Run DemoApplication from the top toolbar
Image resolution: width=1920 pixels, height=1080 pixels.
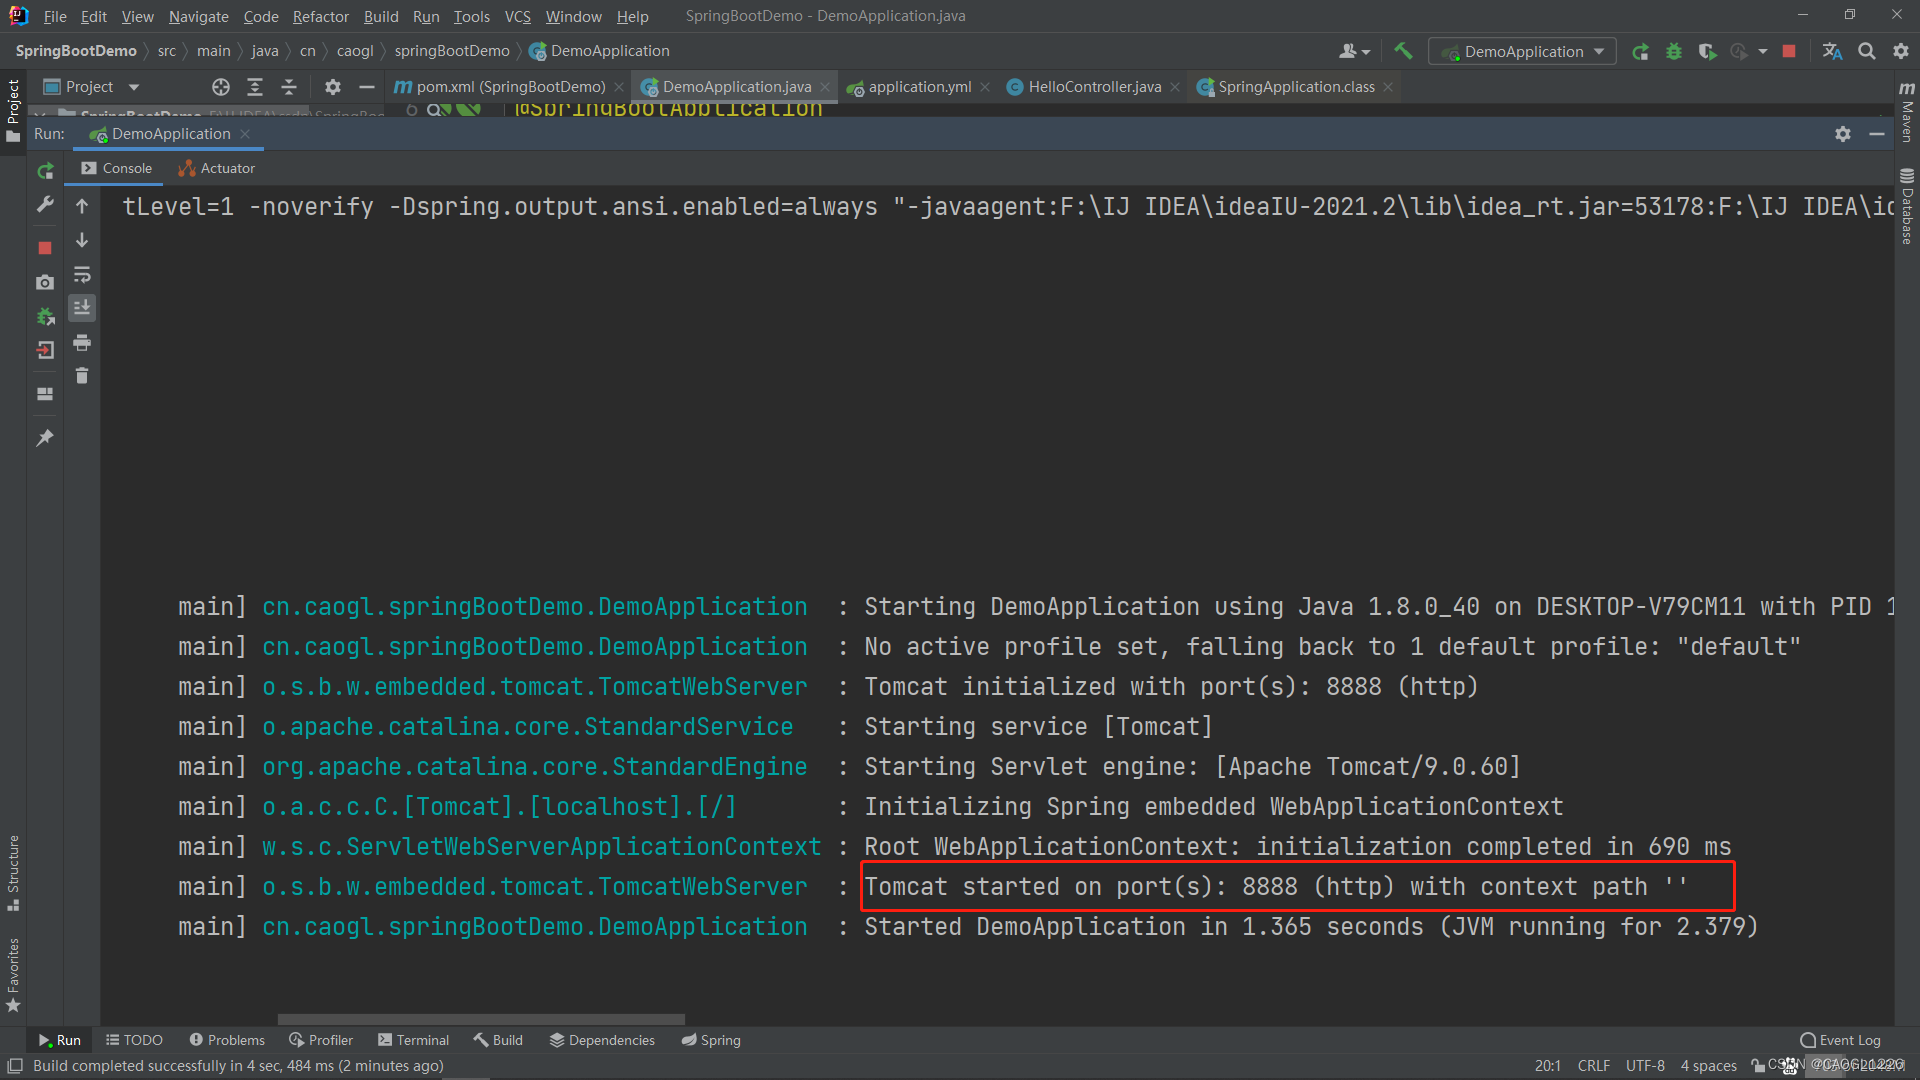coord(1640,51)
